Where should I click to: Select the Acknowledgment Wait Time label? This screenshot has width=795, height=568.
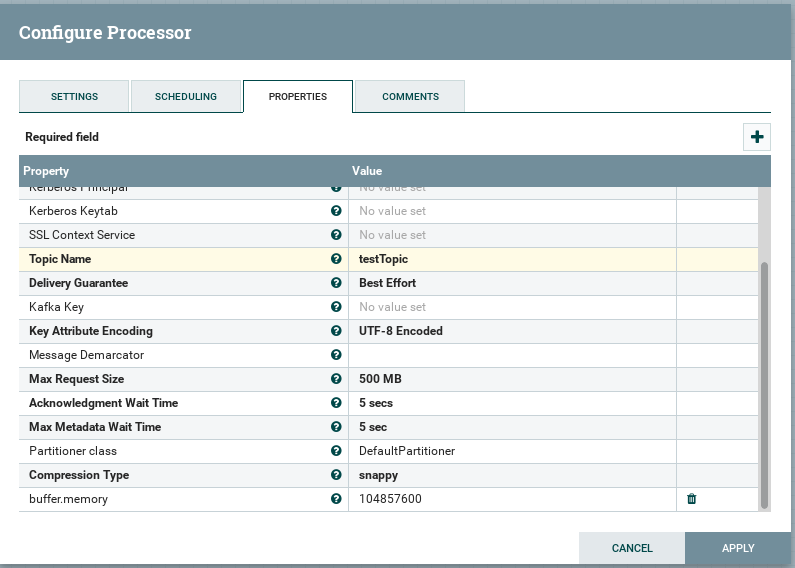(103, 403)
